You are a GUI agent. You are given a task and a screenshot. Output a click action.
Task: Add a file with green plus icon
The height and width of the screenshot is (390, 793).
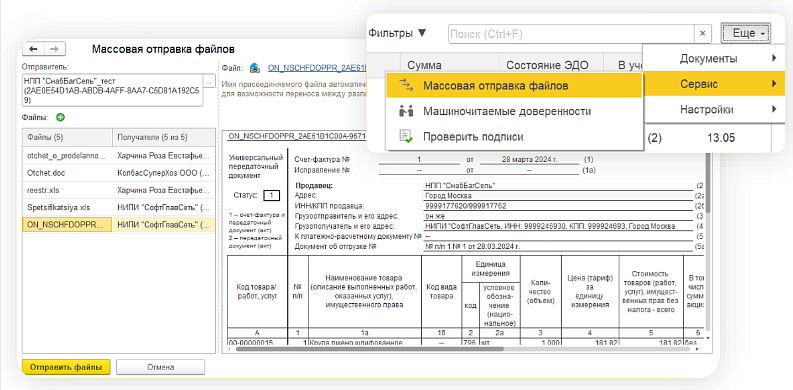pyautogui.click(x=60, y=117)
